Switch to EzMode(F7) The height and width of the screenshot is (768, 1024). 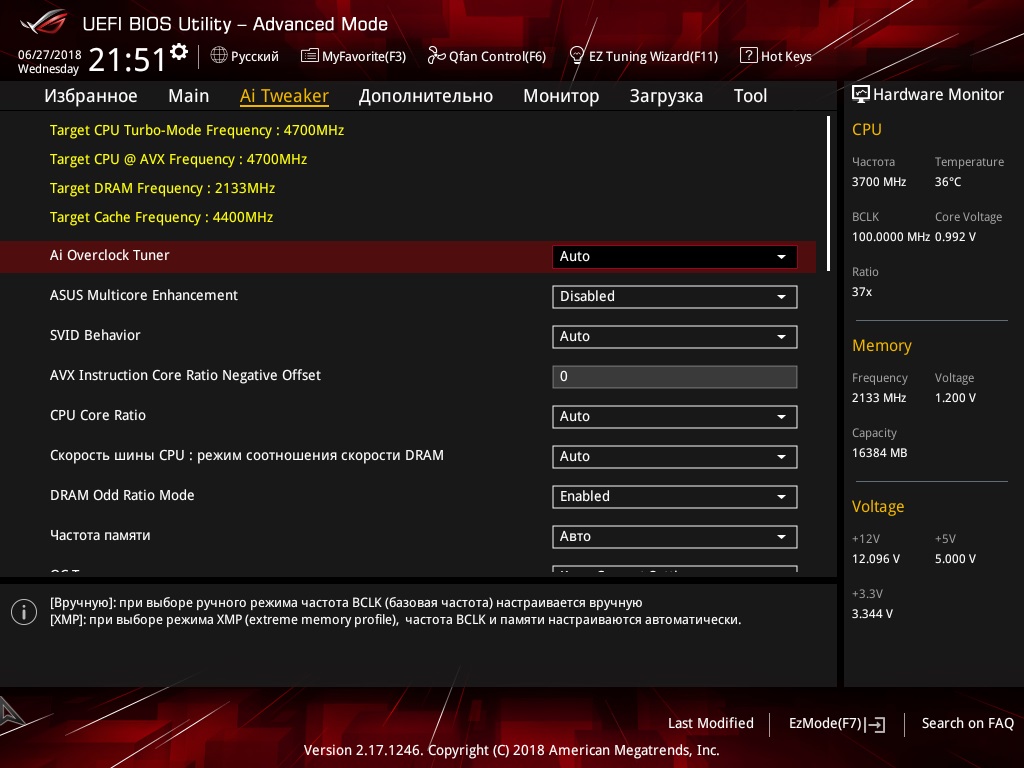click(837, 724)
